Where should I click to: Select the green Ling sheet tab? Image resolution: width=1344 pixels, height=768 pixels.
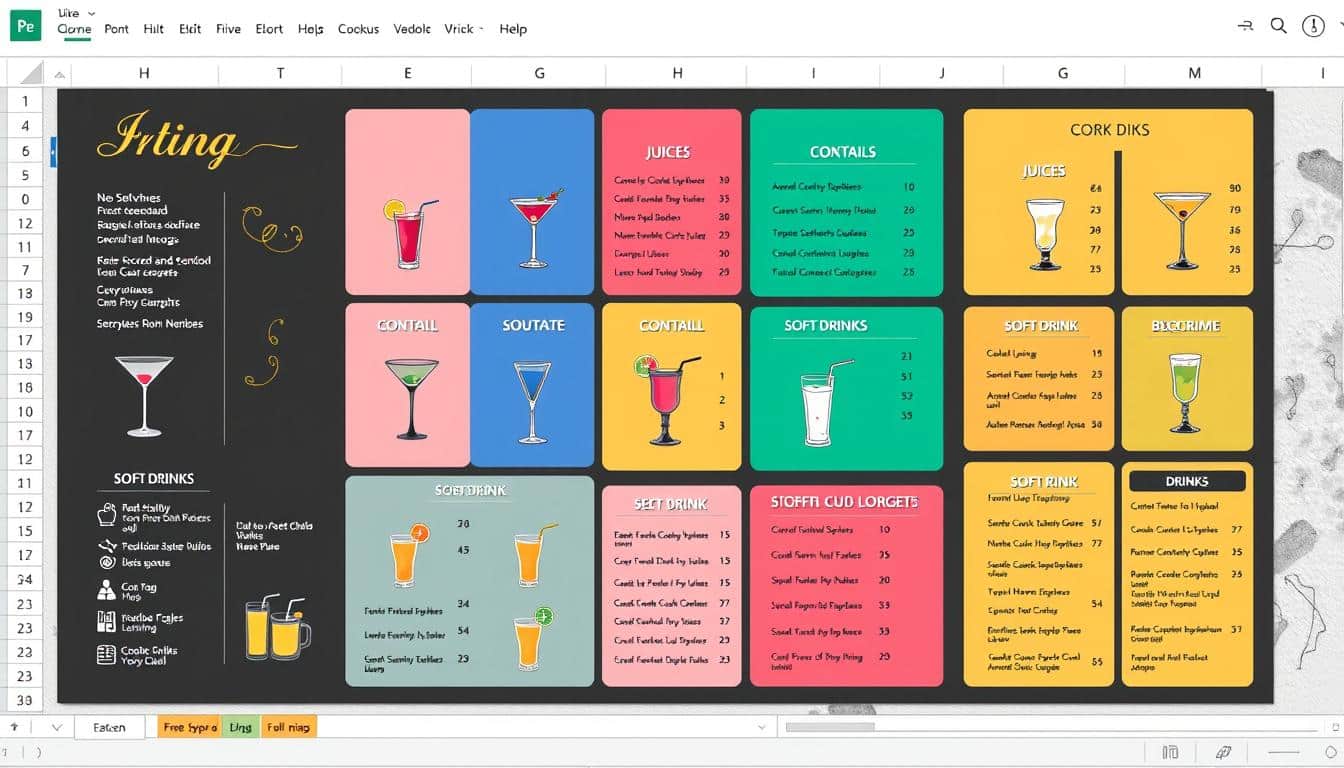point(240,727)
